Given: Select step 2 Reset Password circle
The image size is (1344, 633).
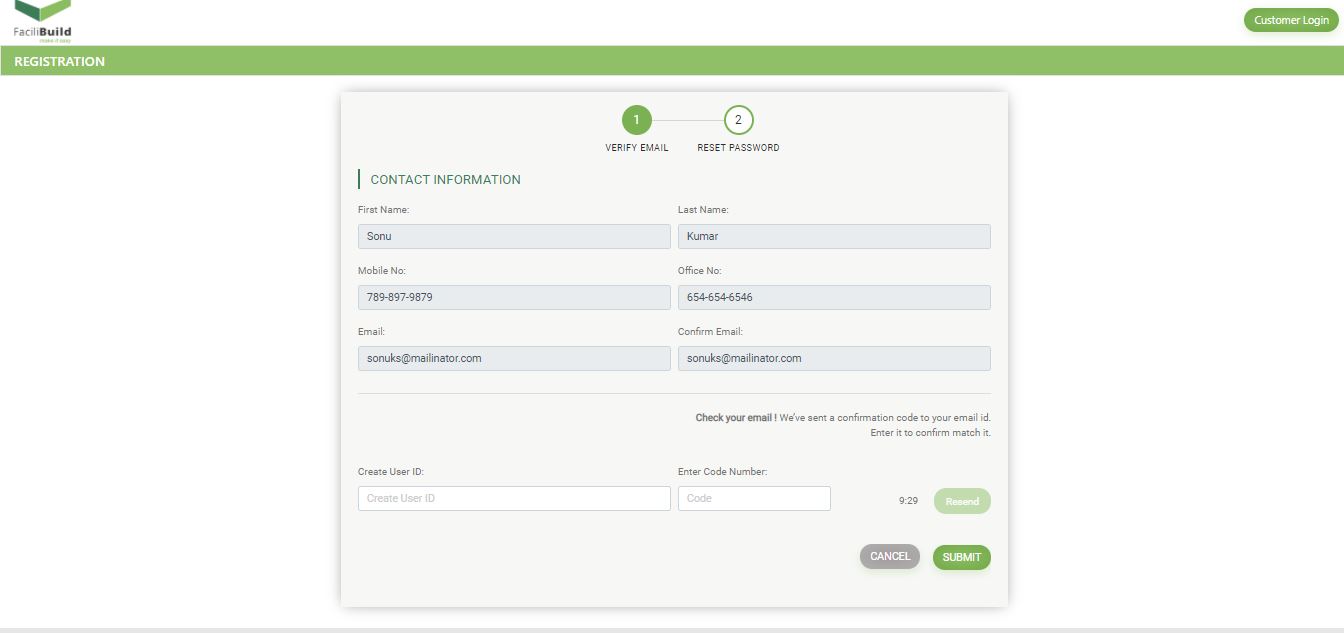Looking at the screenshot, I should [738, 120].
